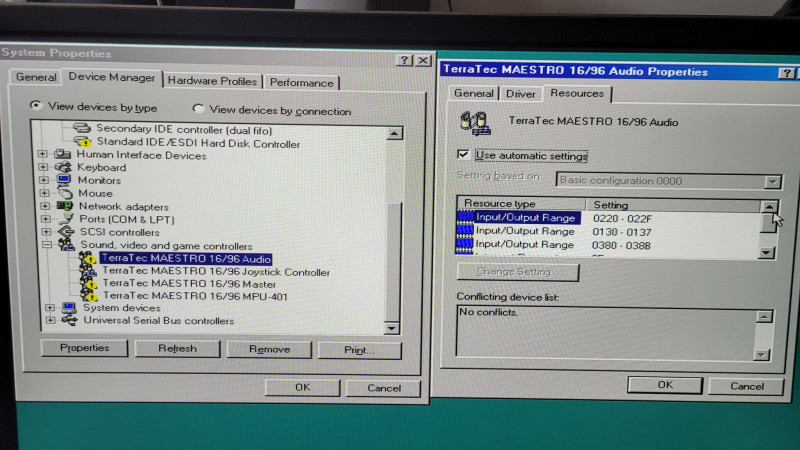The height and width of the screenshot is (450, 800).
Task: Click the Keyboard category icon
Action: 63,167
